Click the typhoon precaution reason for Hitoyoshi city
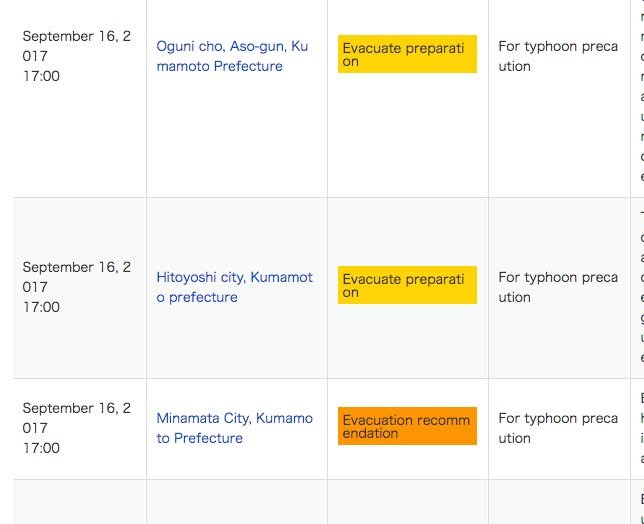The height and width of the screenshot is (524, 644). coord(558,287)
